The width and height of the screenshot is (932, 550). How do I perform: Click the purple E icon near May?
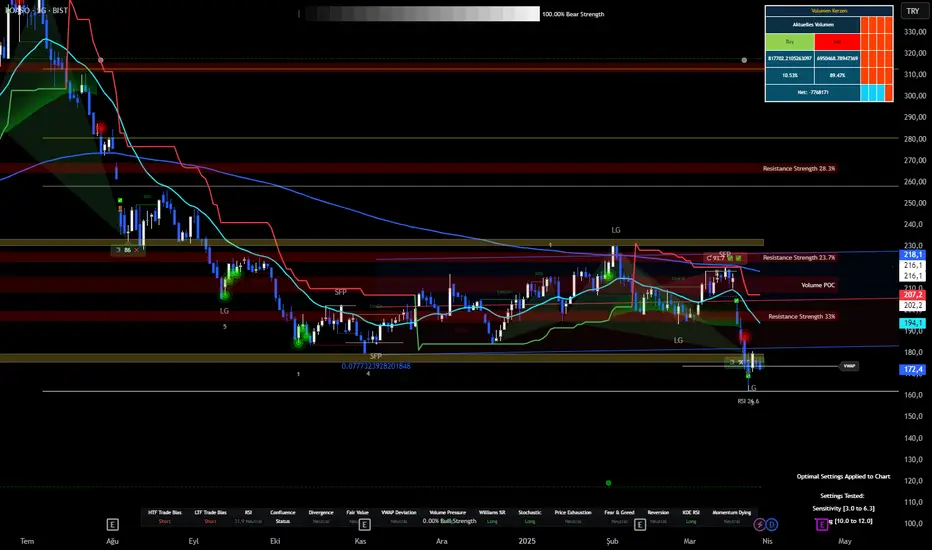click(822, 523)
